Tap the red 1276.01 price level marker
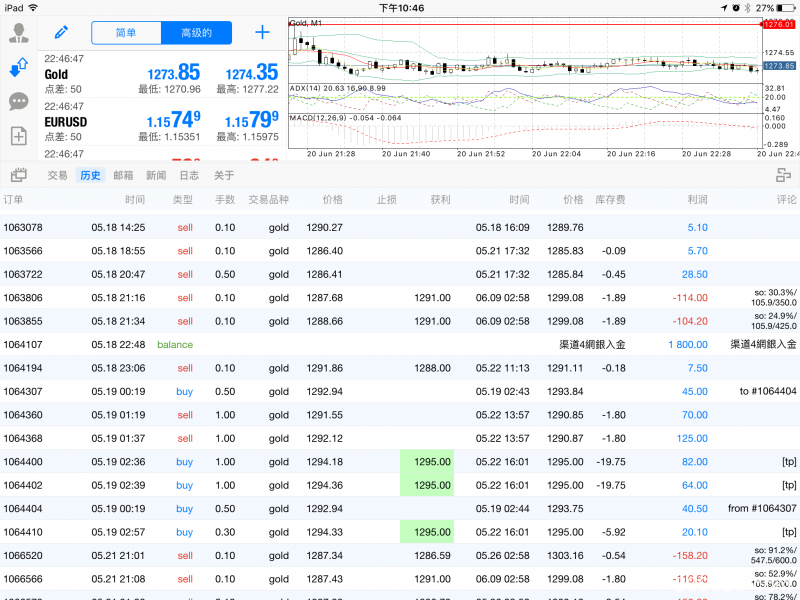 click(779, 24)
